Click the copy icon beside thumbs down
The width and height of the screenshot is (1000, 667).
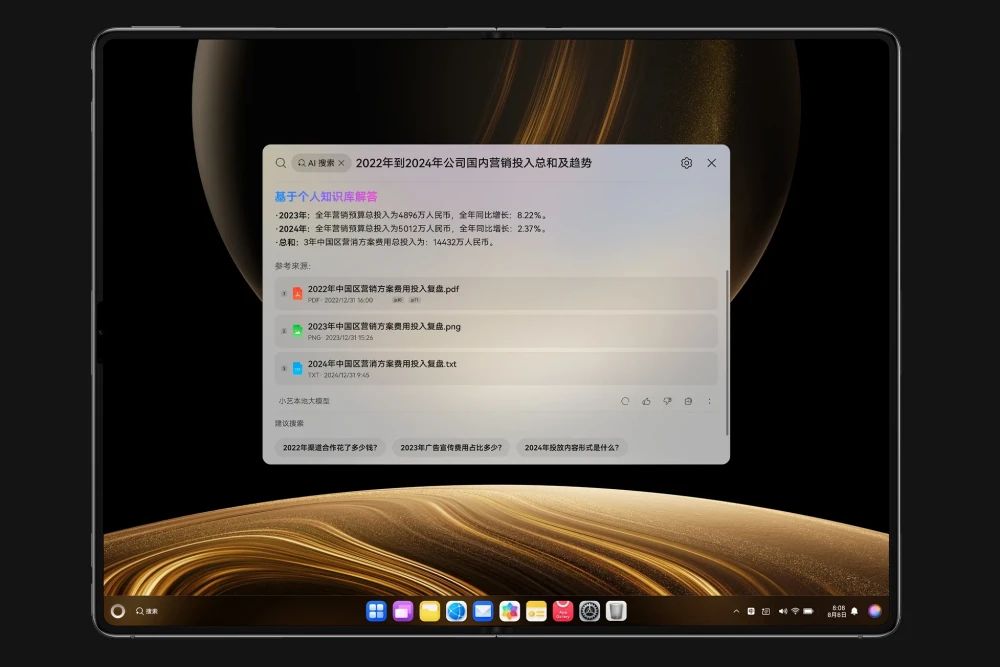[688, 401]
